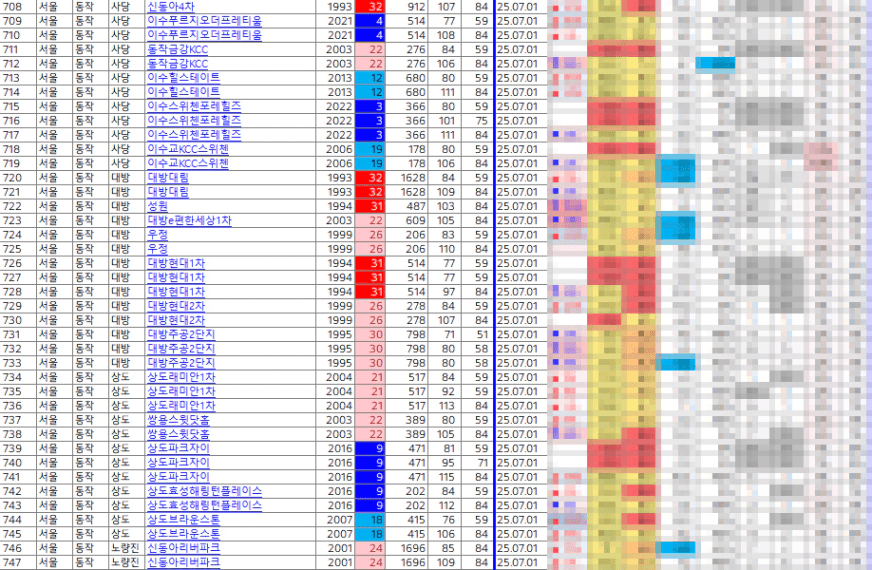The width and height of the screenshot is (872, 570).
Task: Follow 대방현대2차 link in row 730
Action: [x=176, y=320]
